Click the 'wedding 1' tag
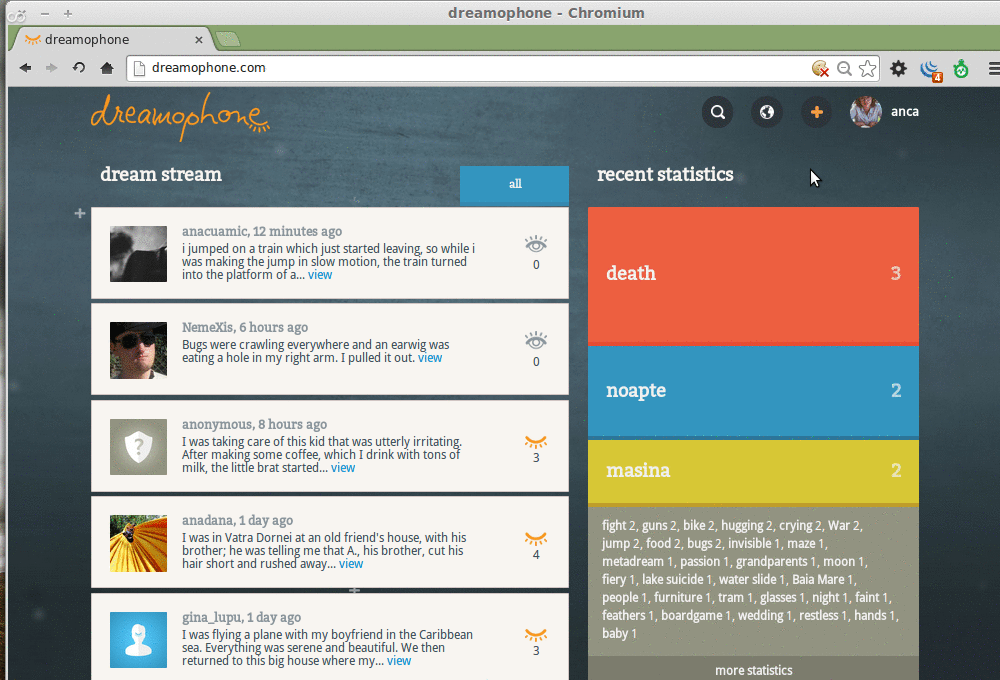This screenshot has height=680, width=1000. pos(765,616)
